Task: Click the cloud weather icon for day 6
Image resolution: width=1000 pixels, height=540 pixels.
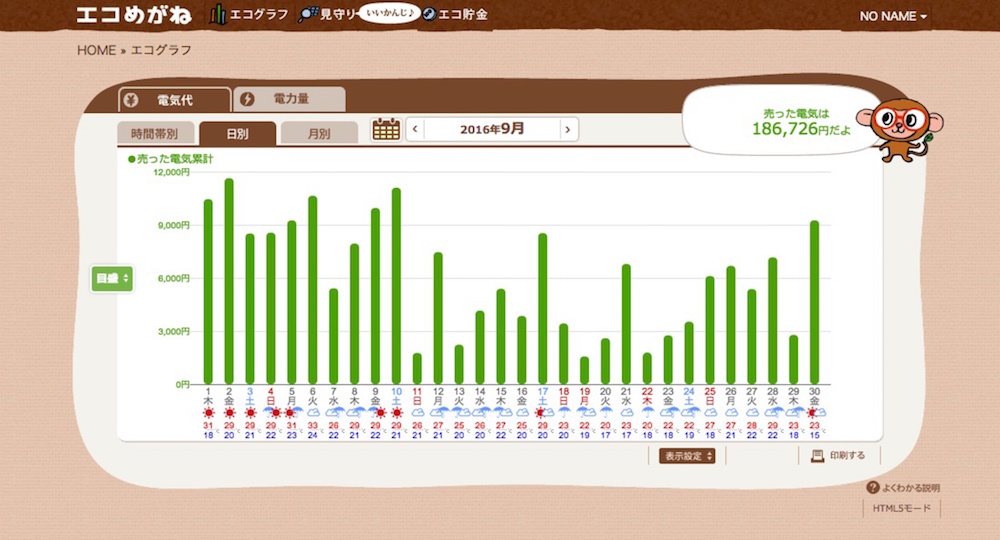Action: point(312,413)
